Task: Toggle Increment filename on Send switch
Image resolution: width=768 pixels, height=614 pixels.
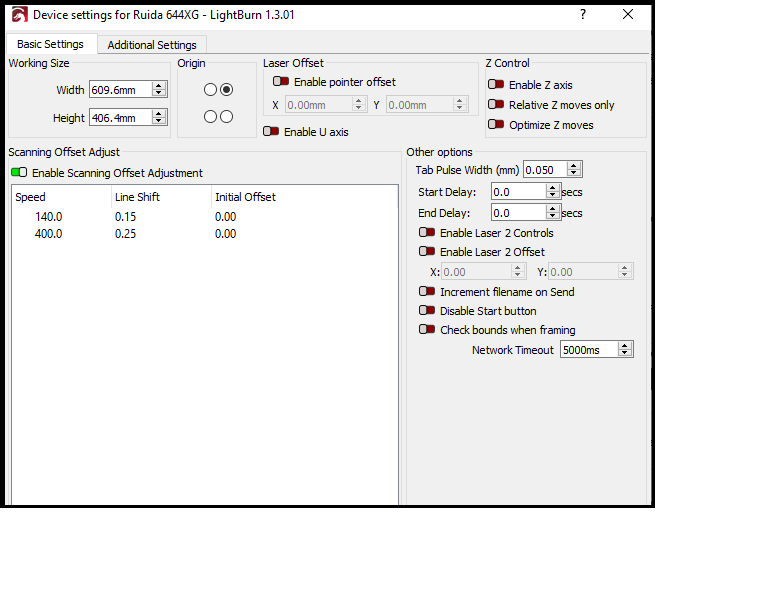Action: pos(427,291)
